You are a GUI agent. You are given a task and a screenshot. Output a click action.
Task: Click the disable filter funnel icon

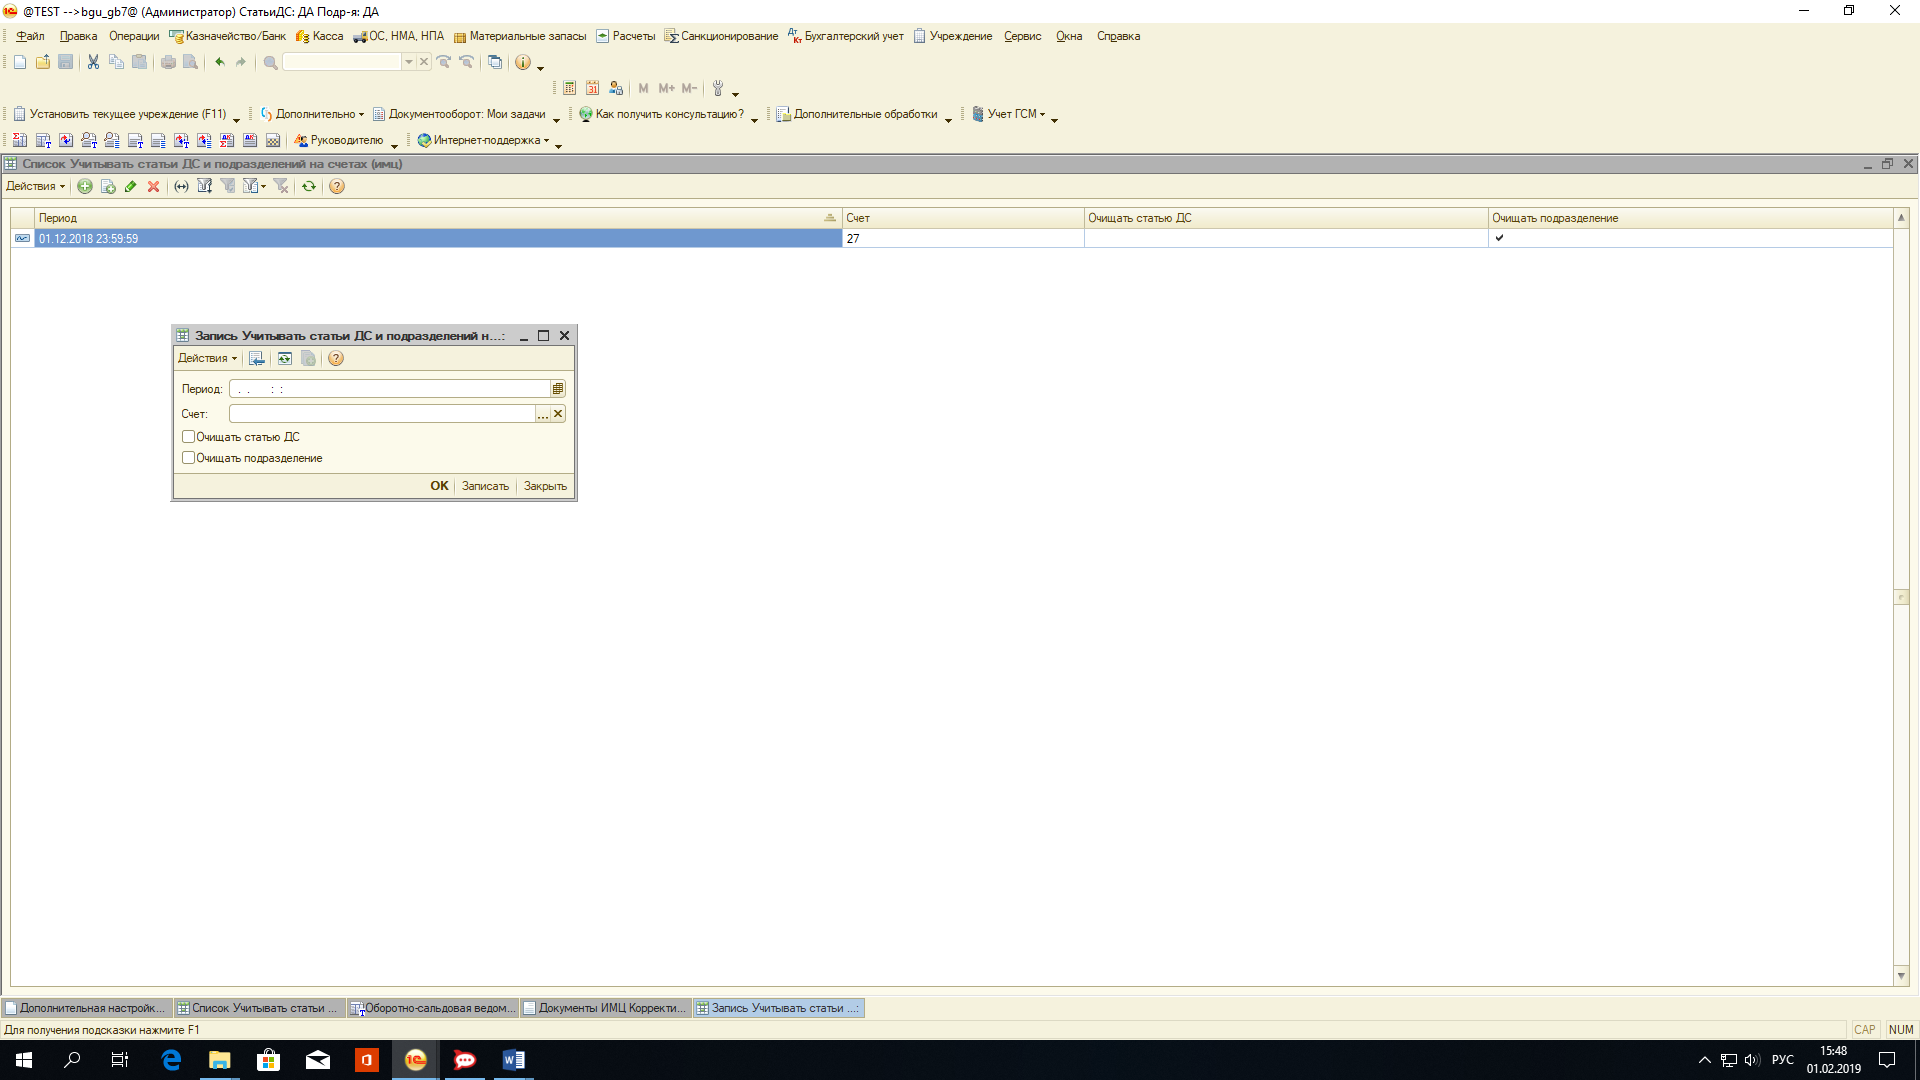point(281,187)
